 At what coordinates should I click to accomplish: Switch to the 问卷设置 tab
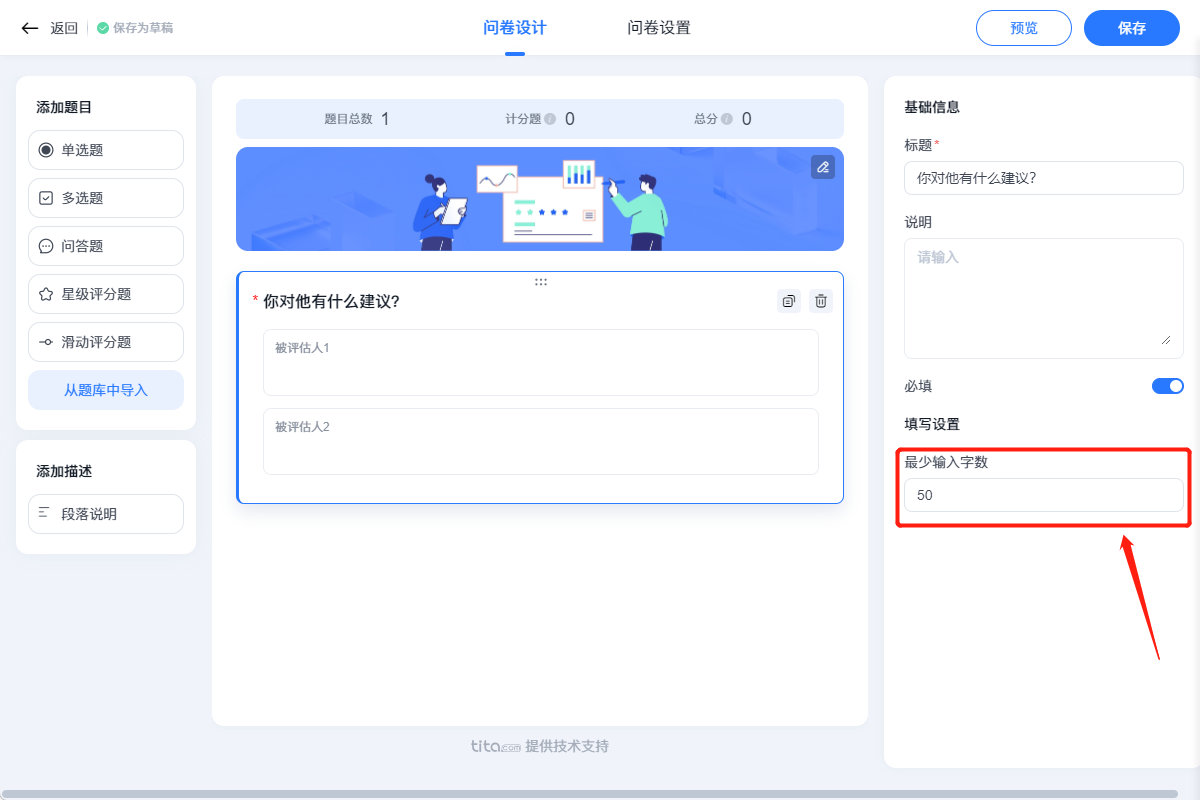click(658, 27)
